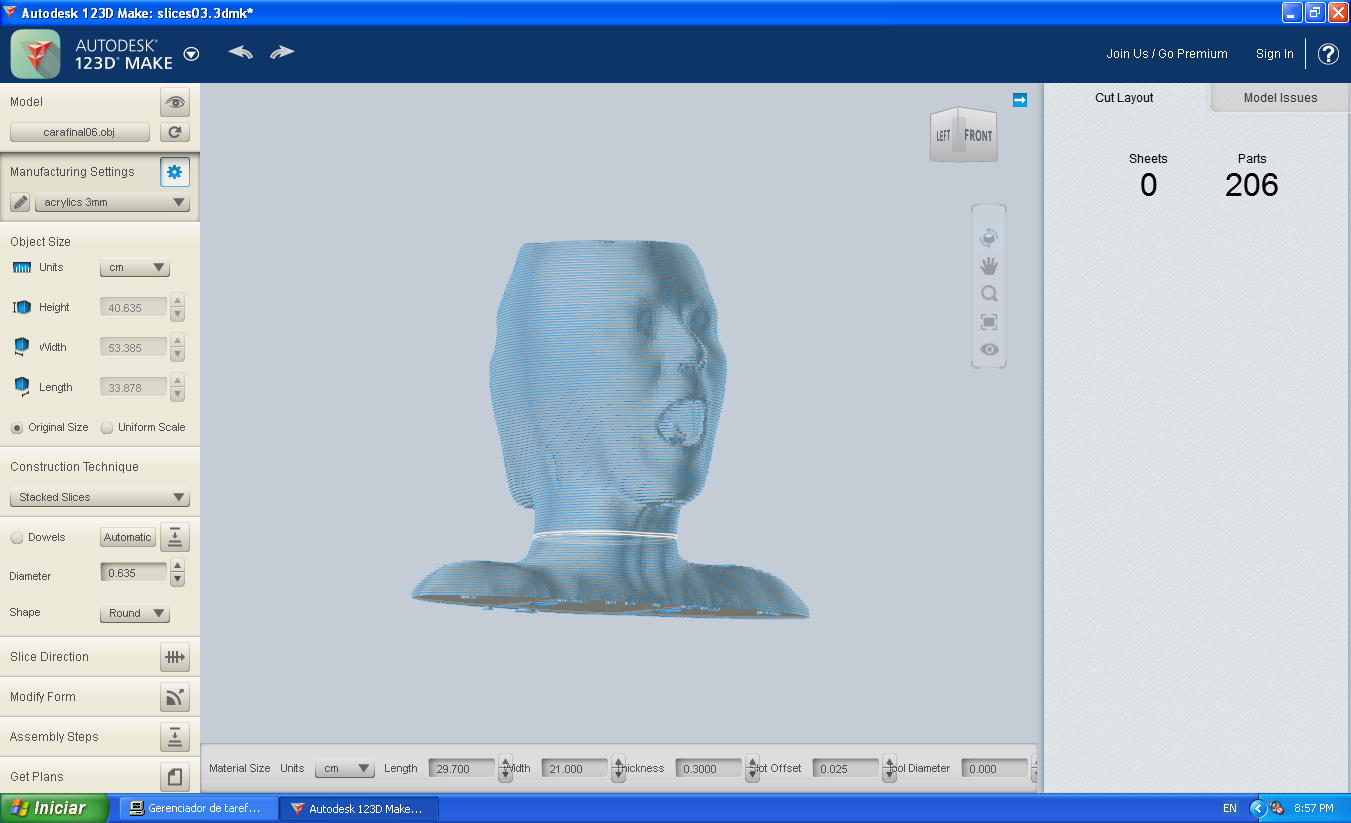Open Assembly Steps tool
This screenshot has height=823, width=1351.
click(175, 737)
